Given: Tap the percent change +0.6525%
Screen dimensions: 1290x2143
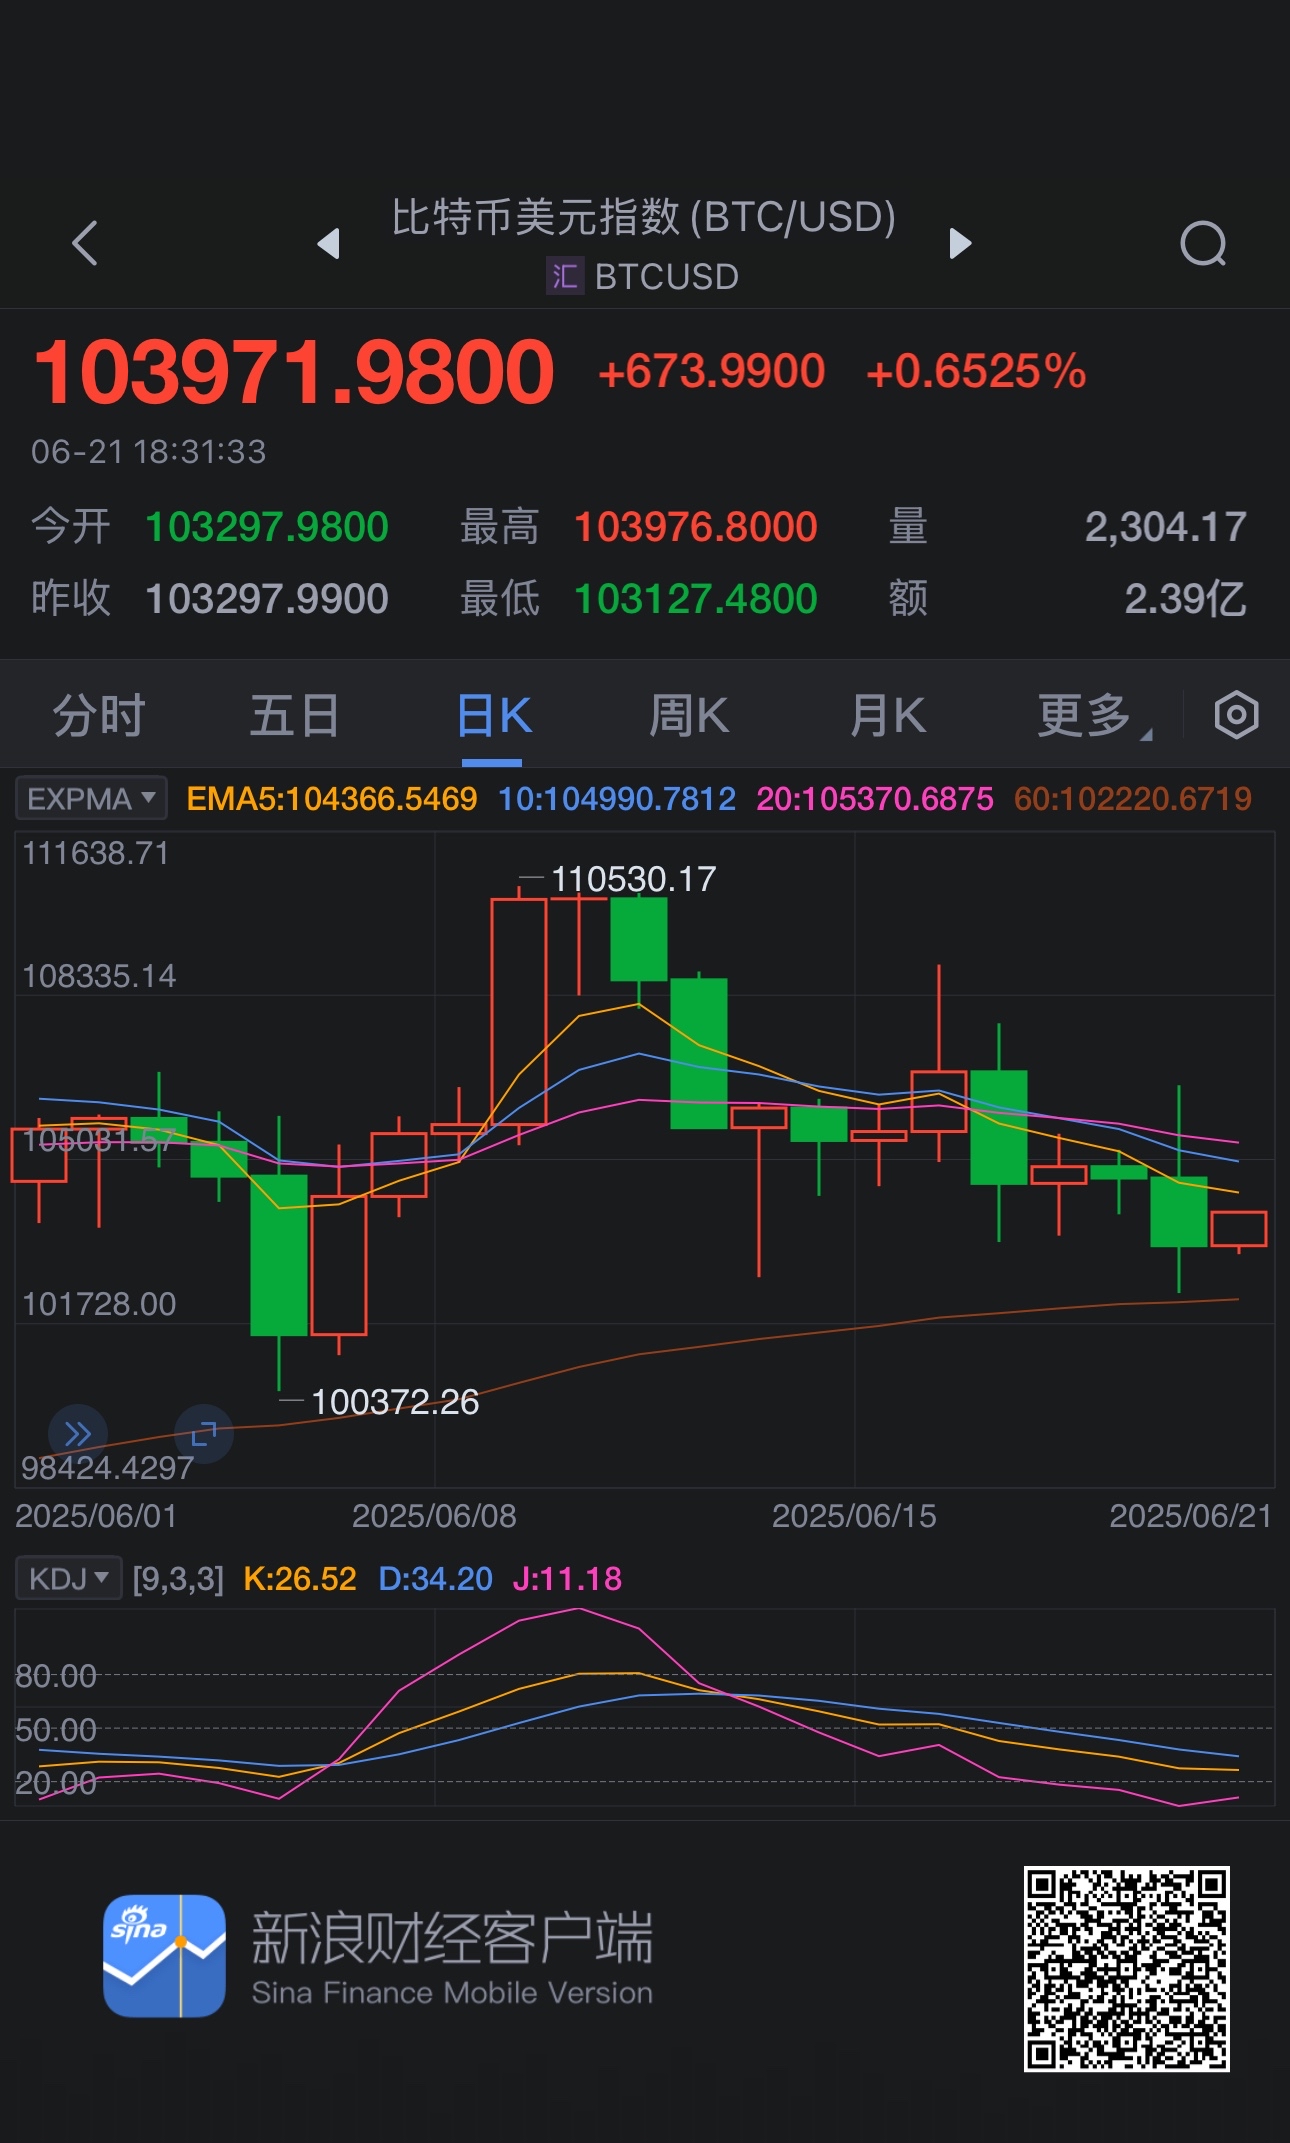Looking at the screenshot, I should 976,371.
